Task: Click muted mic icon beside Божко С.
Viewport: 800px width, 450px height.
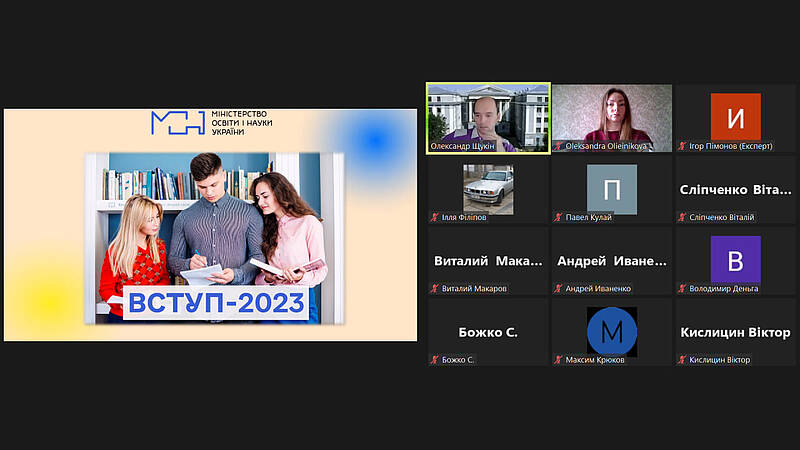Action: click(x=435, y=360)
